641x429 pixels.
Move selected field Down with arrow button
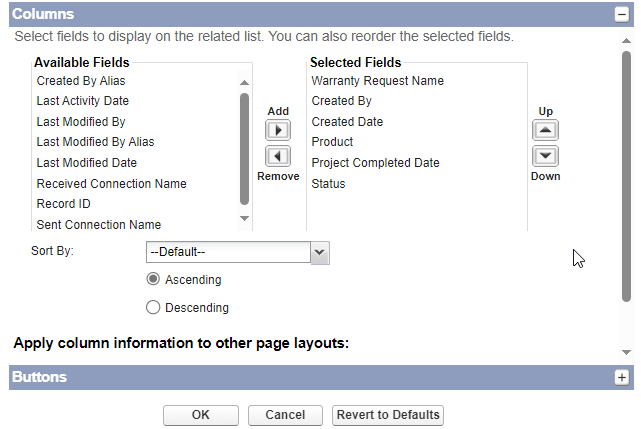point(545,156)
